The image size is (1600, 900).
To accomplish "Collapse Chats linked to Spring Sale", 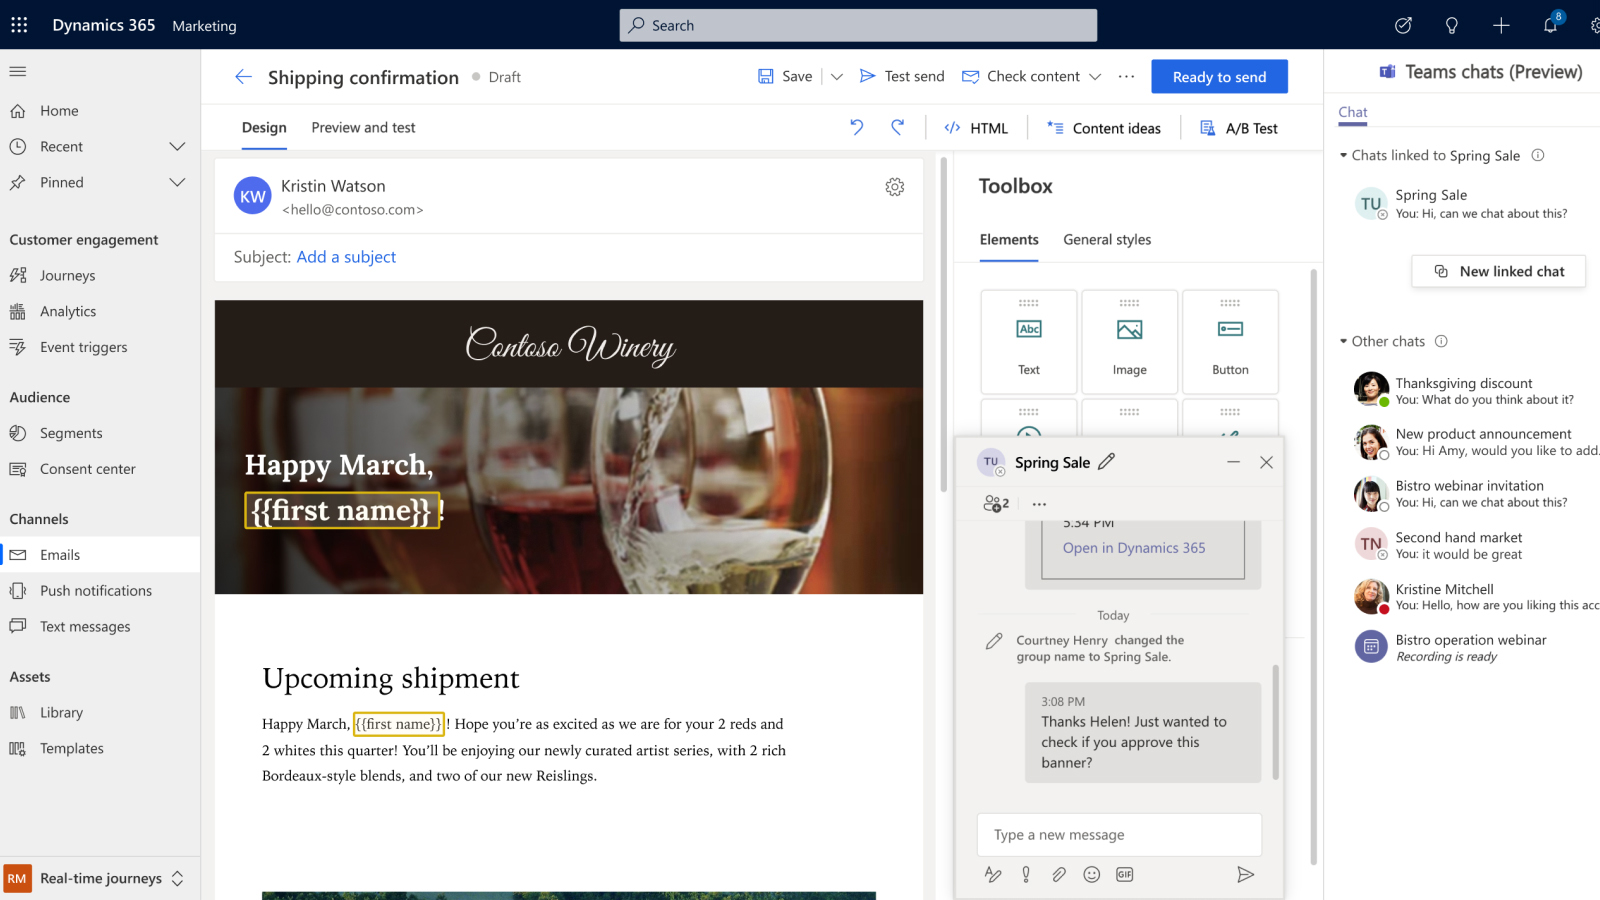I will tap(1344, 156).
